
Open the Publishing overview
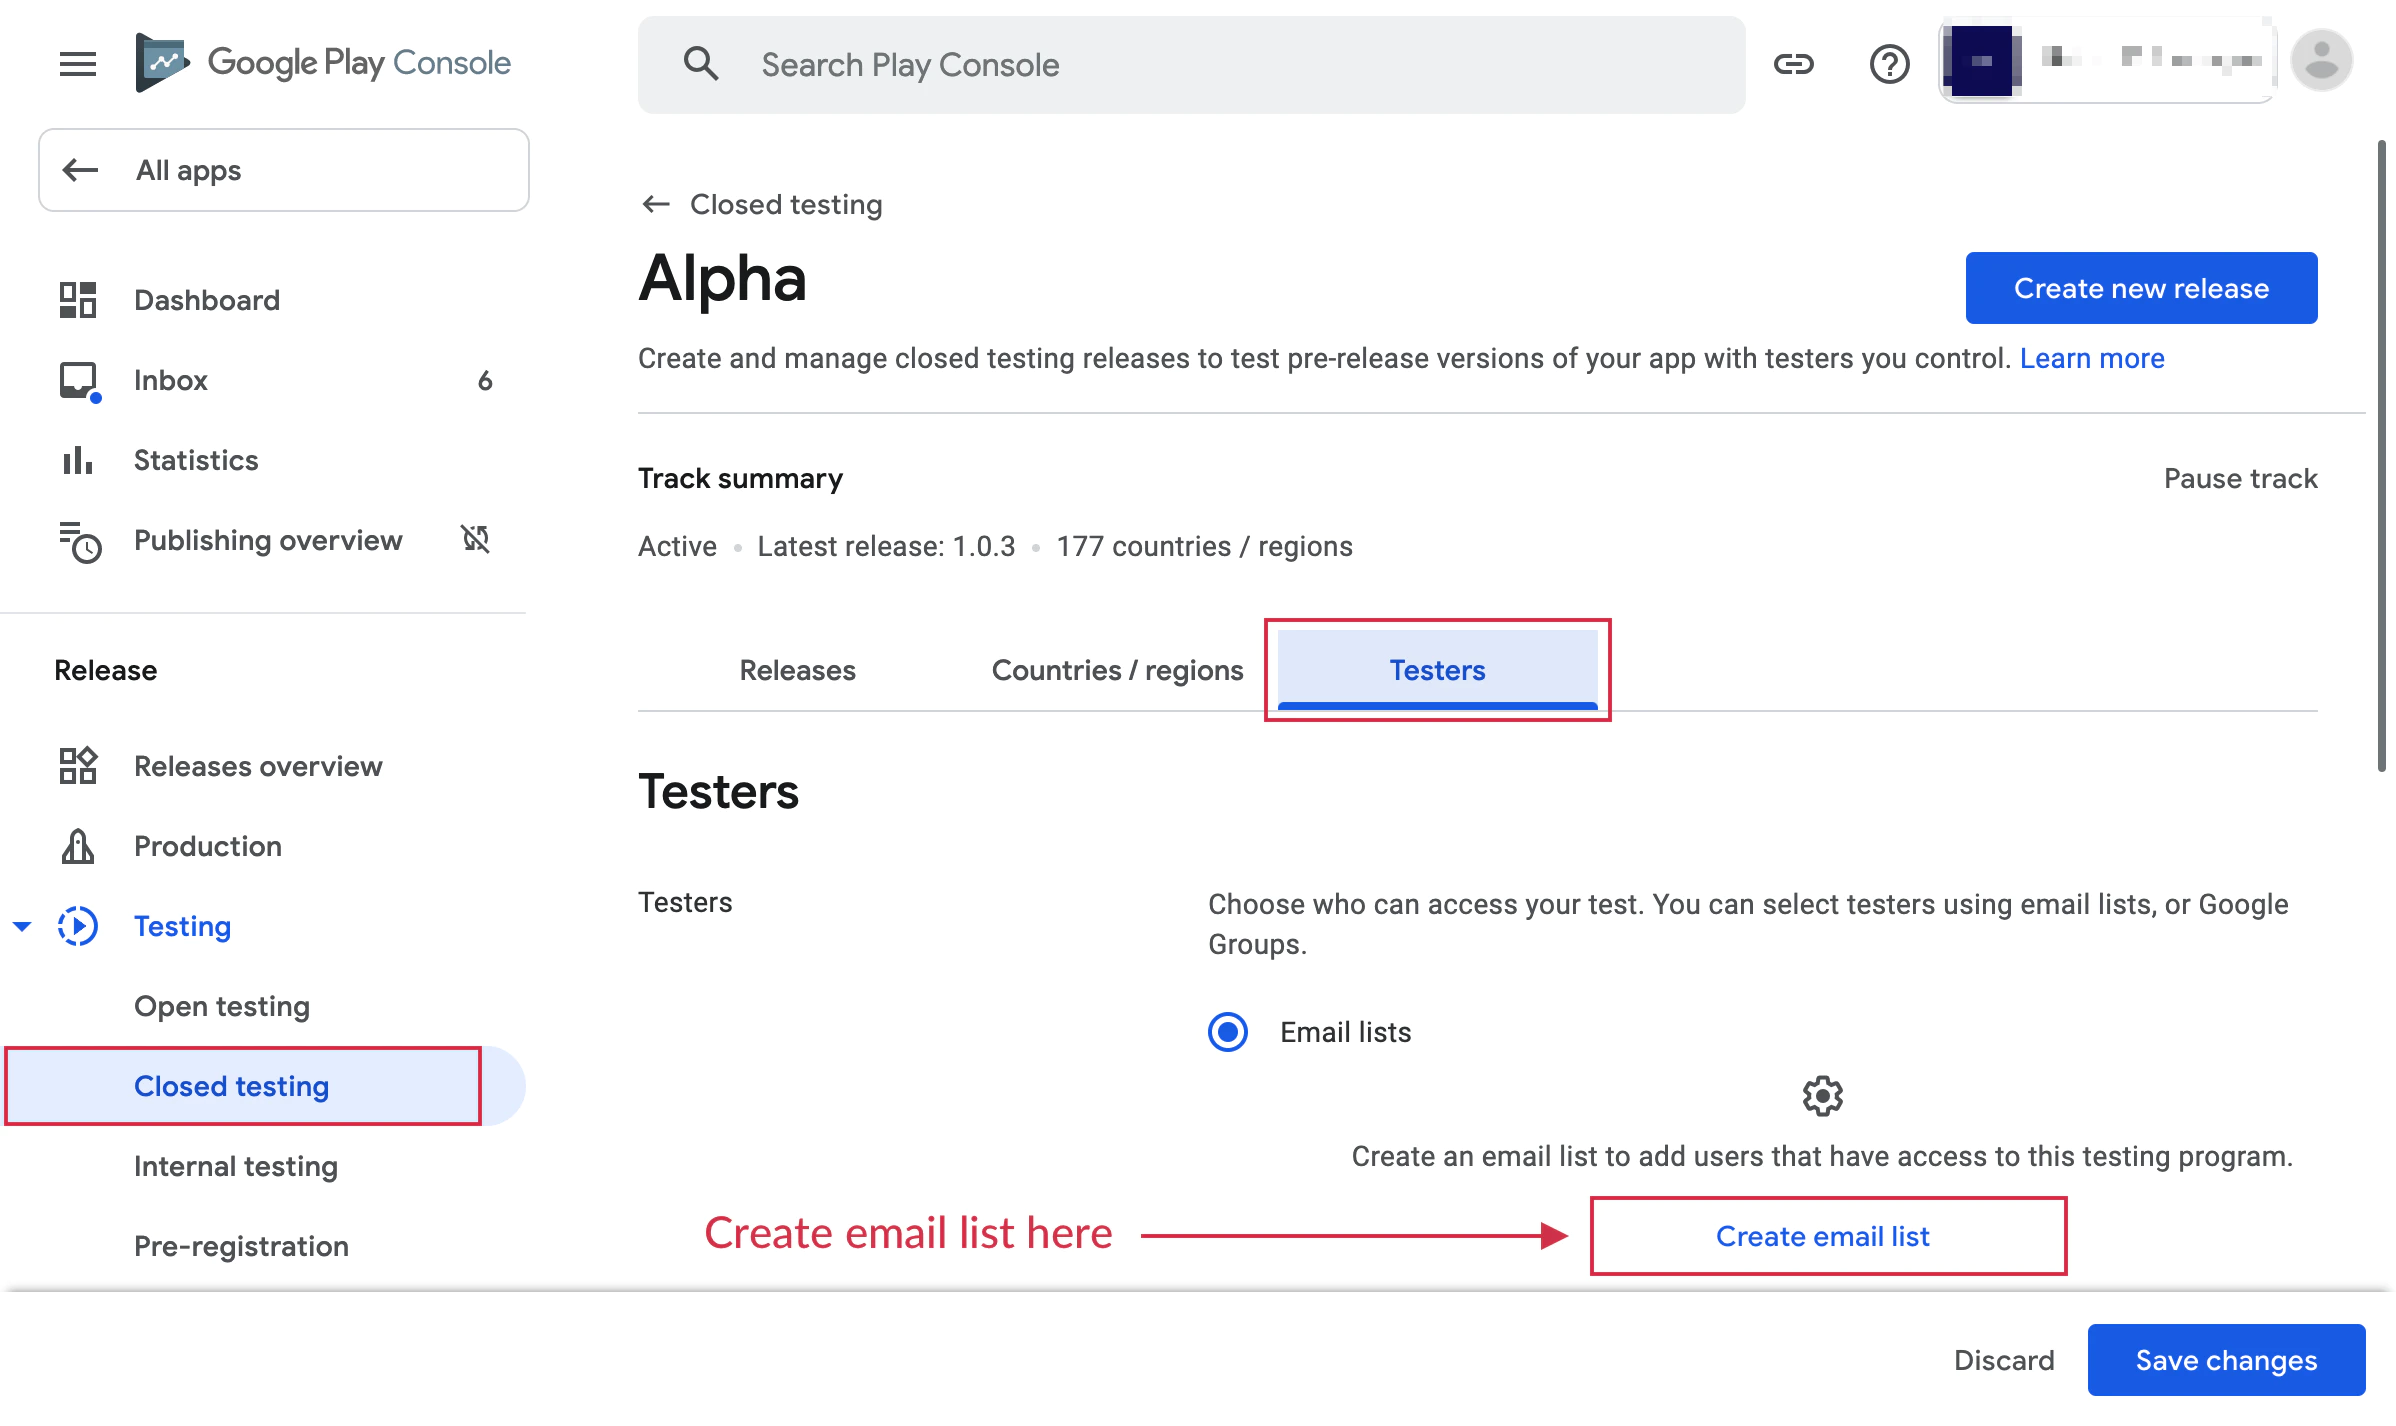click(267, 540)
